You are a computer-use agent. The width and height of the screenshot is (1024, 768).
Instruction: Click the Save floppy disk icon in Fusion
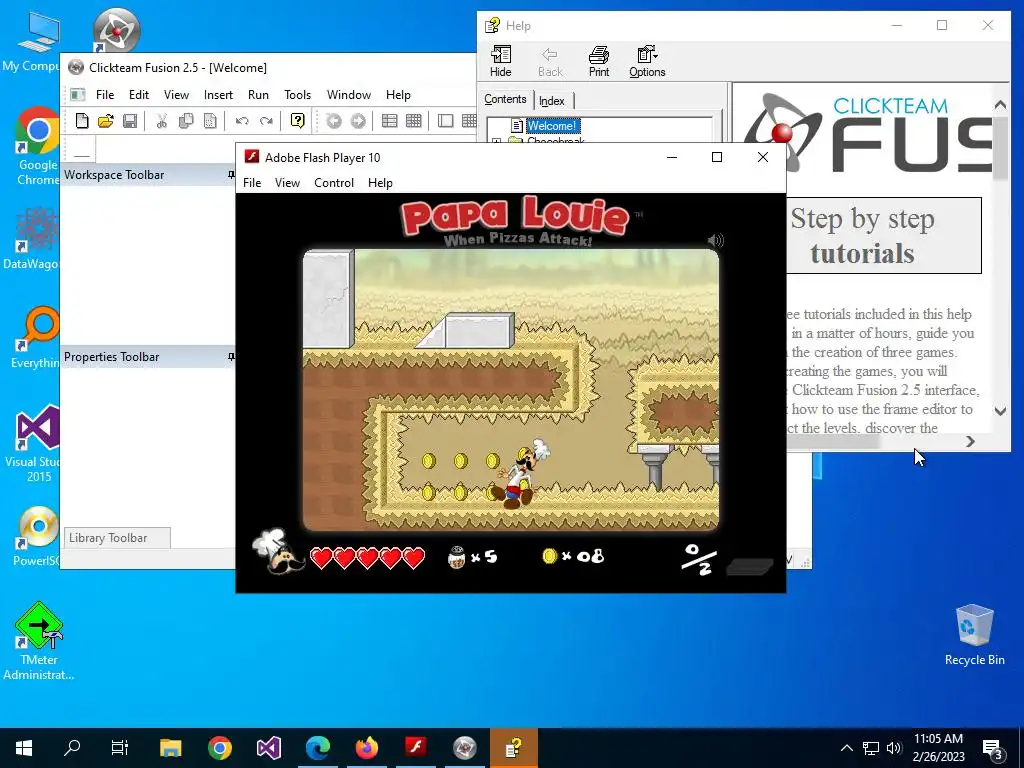pyautogui.click(x=130, y=121)
